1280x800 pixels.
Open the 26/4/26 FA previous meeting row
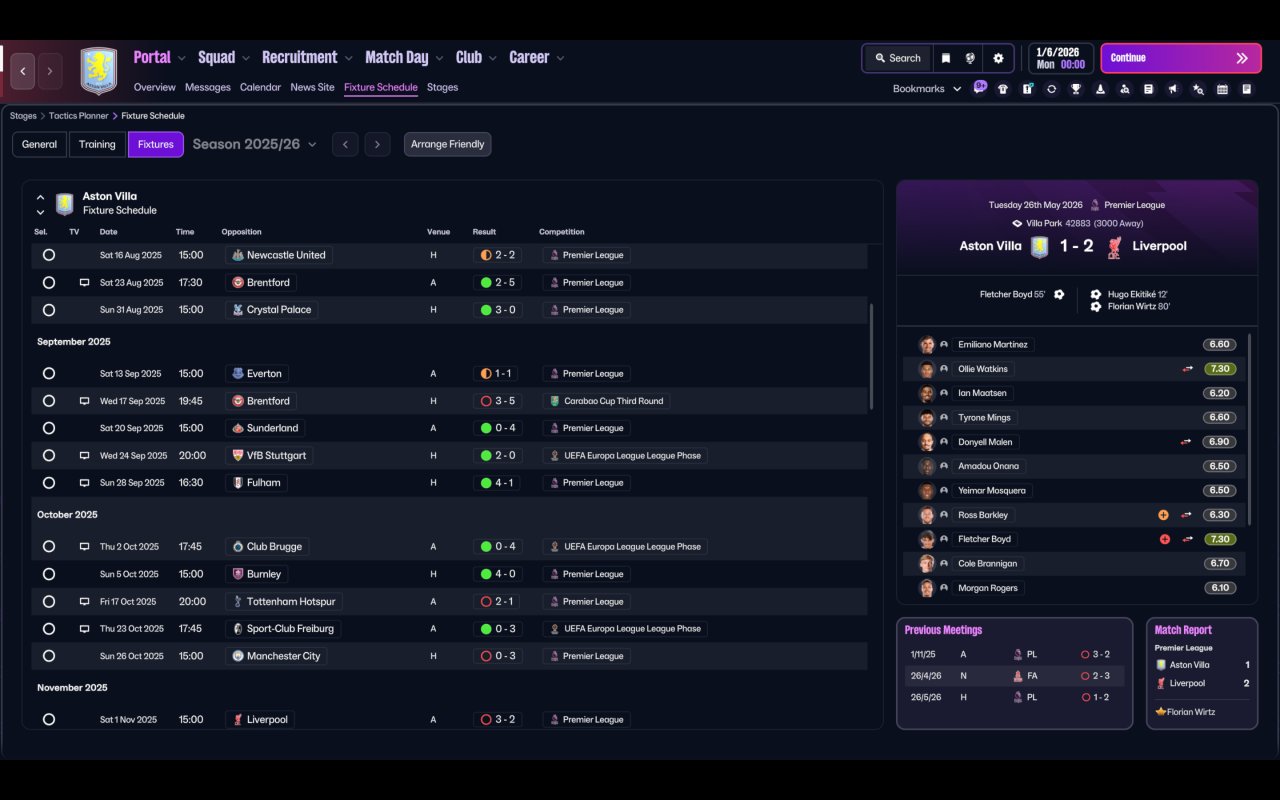click(1014, 675)
